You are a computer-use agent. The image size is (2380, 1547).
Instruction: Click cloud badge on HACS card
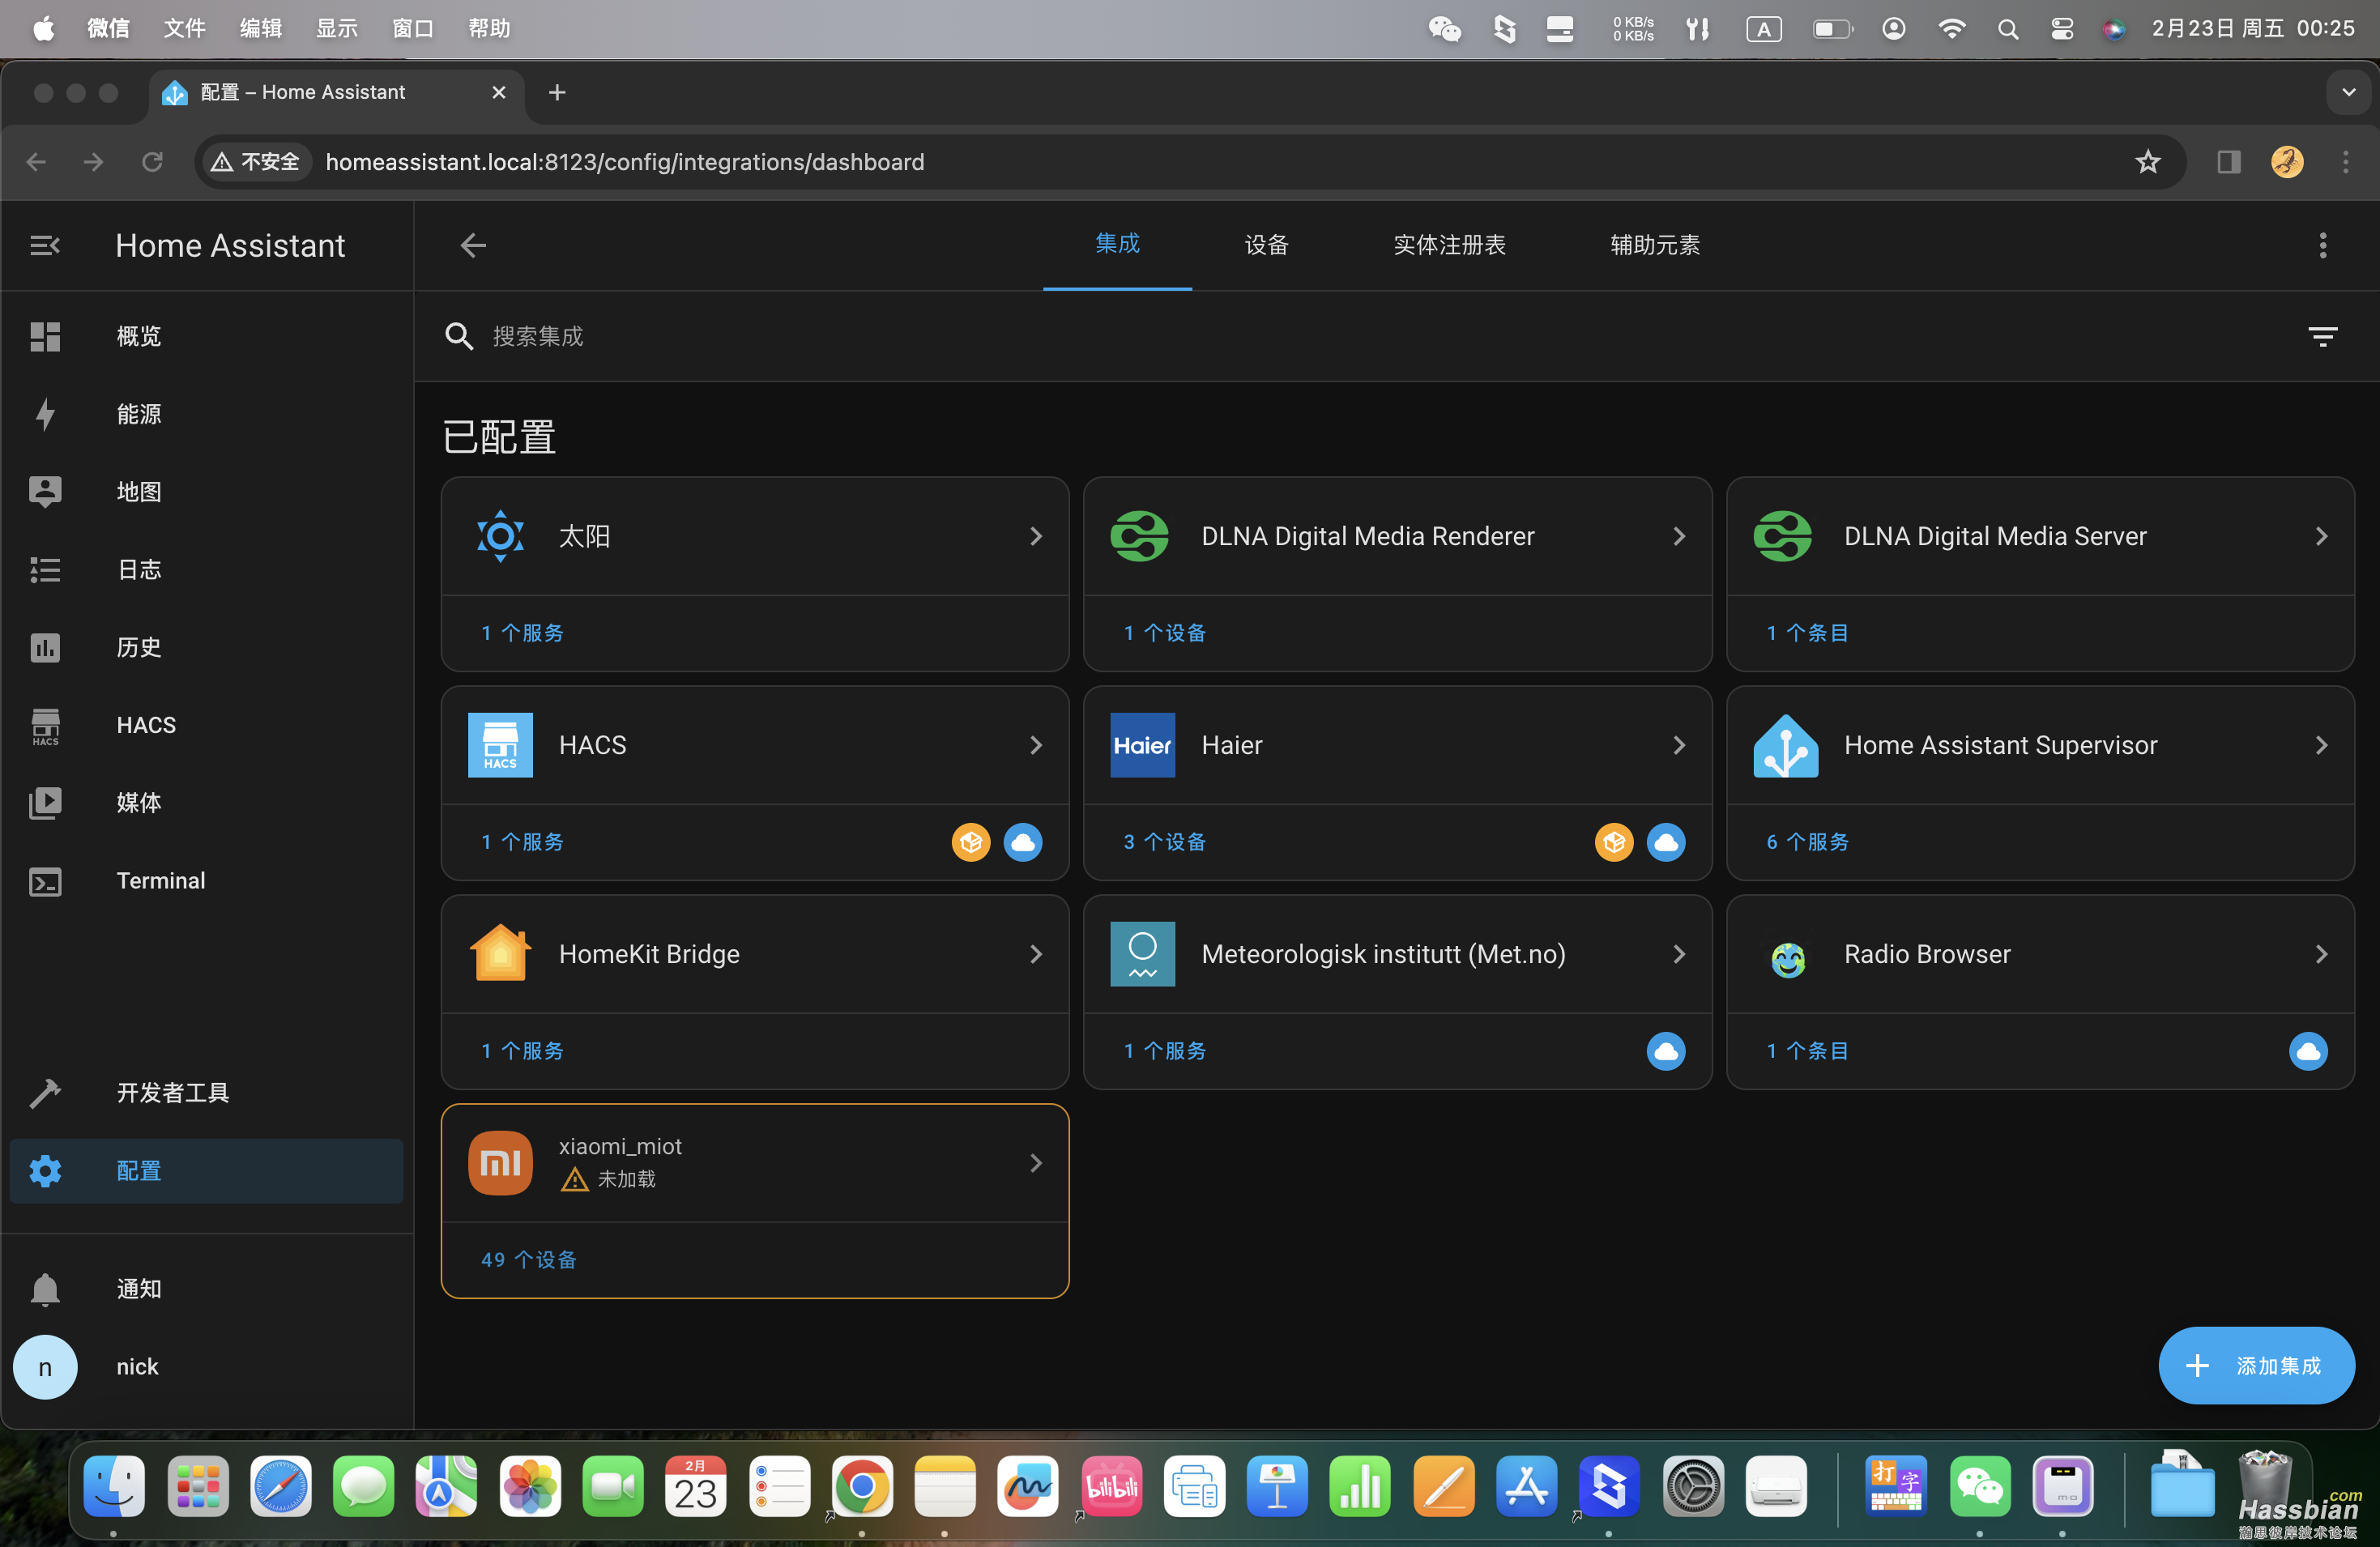(x=1023, y=842)
